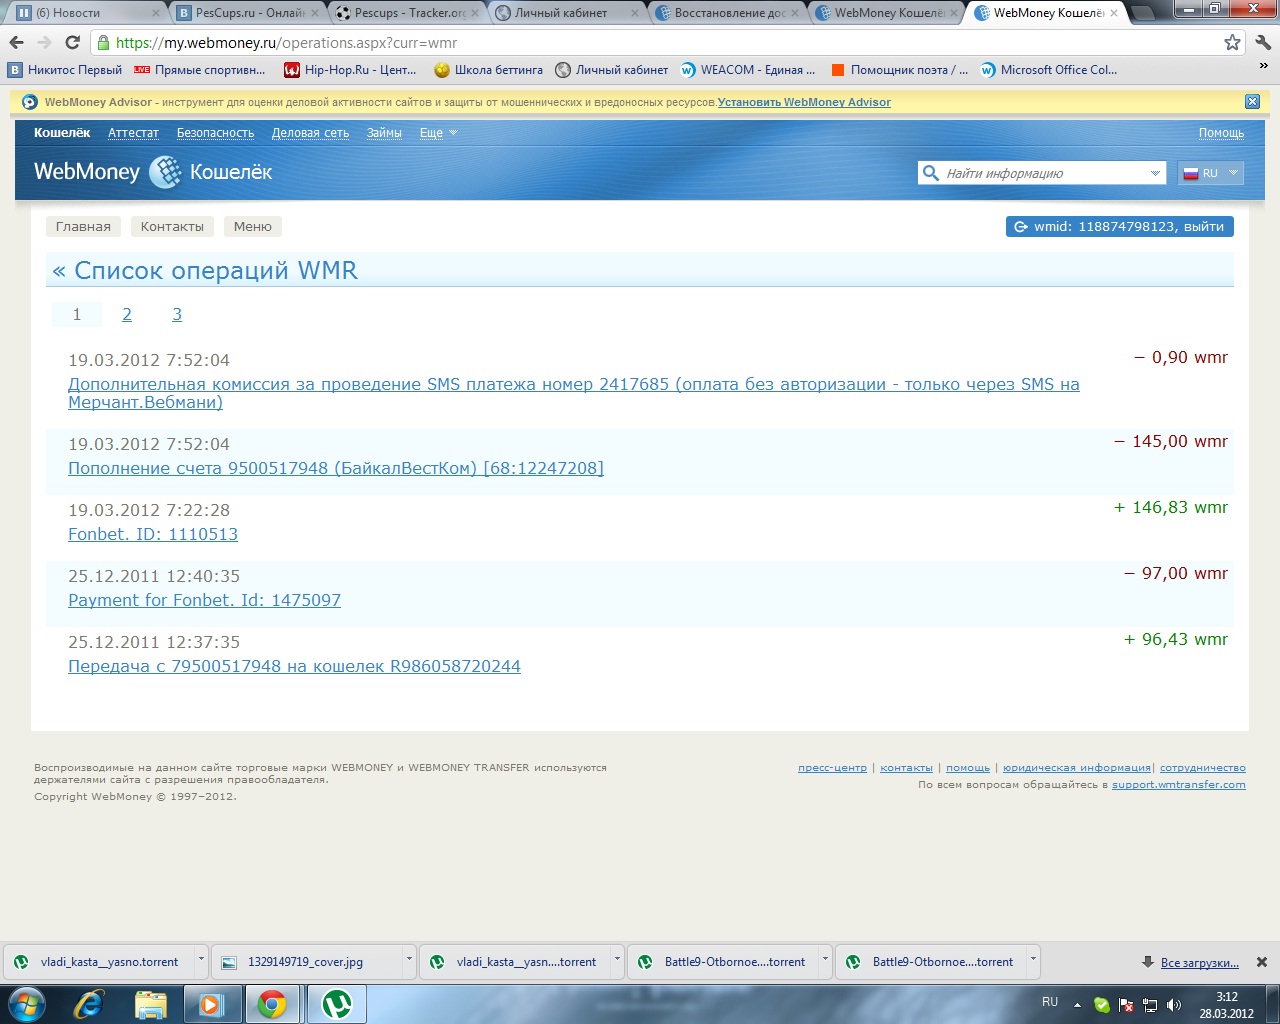The height and width of the screenshot is (1024, 1280).
Task: Click the 'Найти информацию' search field
Action: coord(1042,173)
